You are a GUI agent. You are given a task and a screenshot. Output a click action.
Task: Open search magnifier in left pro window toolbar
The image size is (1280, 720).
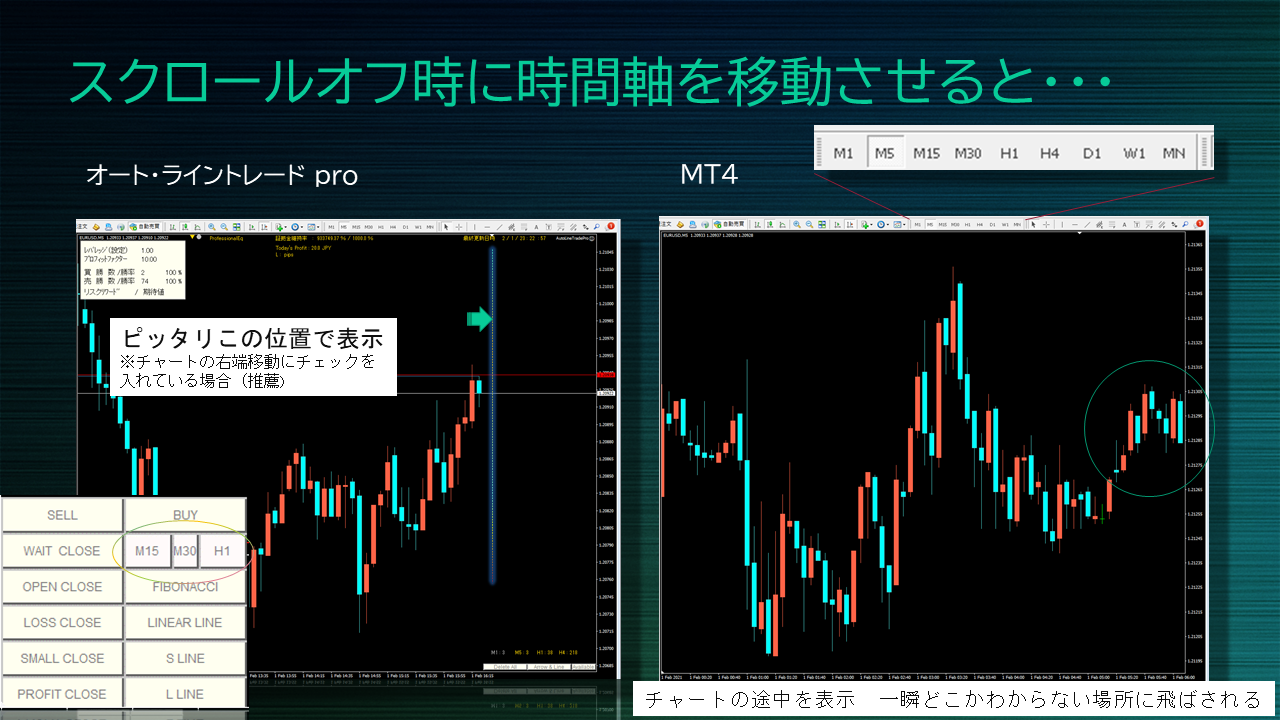598,227
